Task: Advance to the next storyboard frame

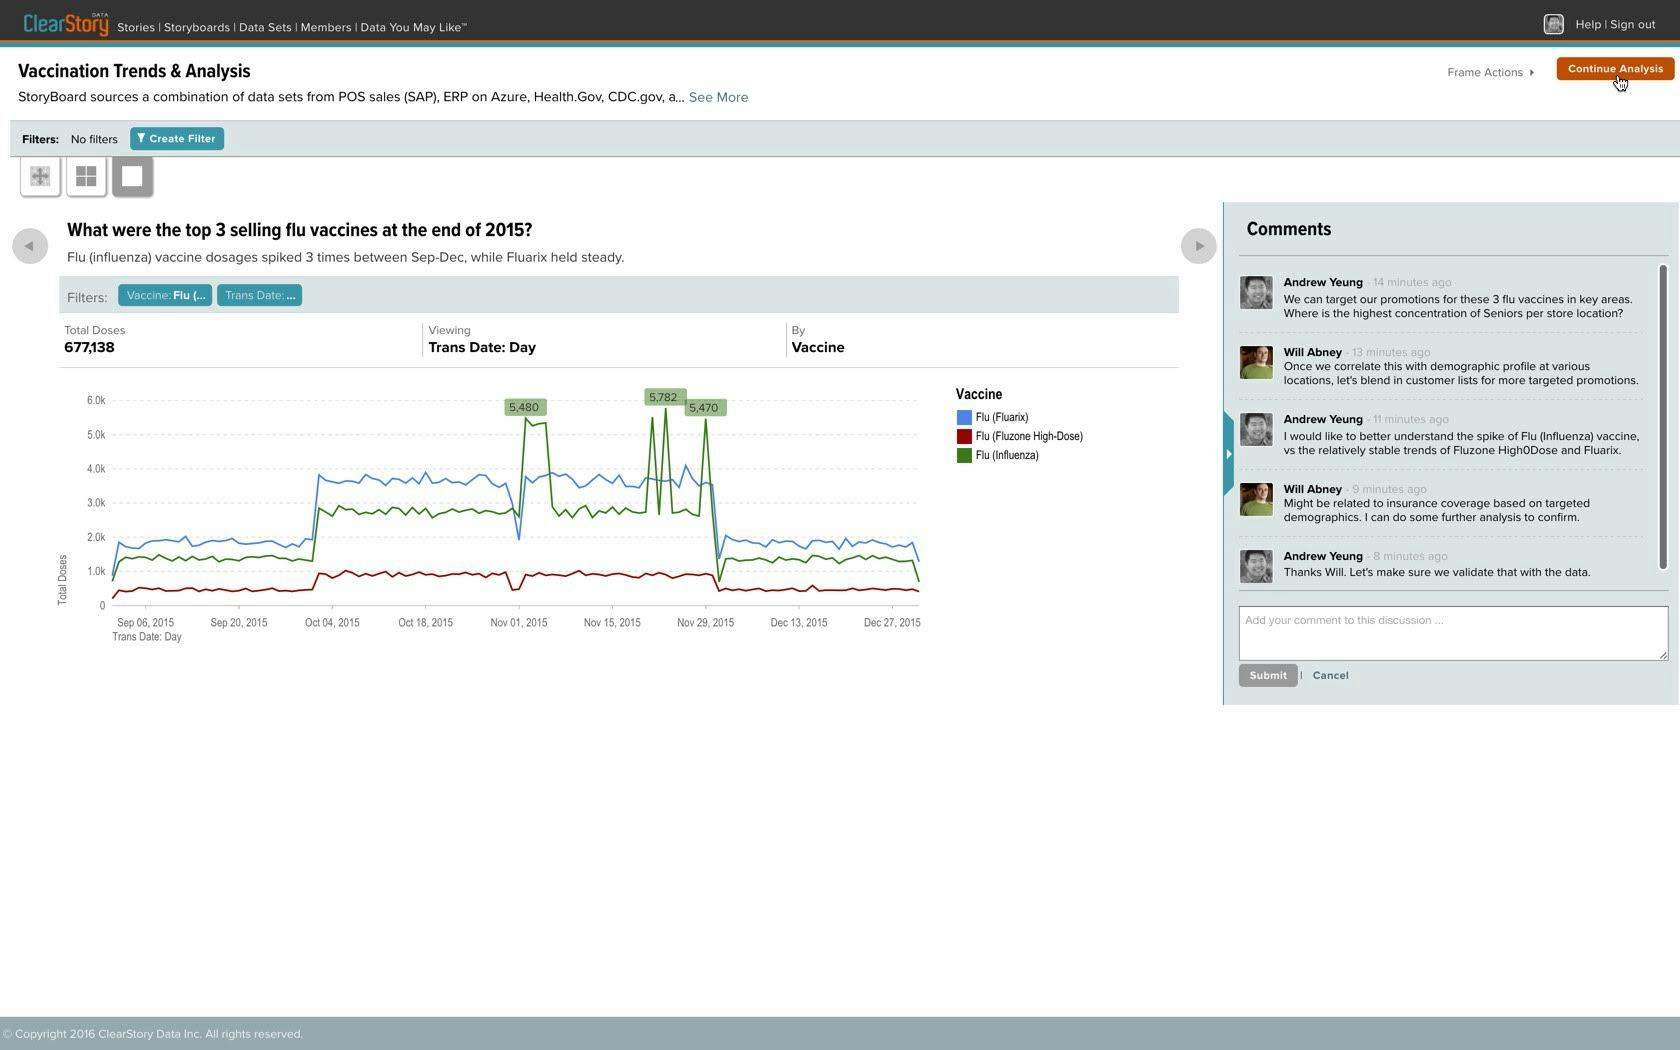Action: click(x=1198, y=245)
